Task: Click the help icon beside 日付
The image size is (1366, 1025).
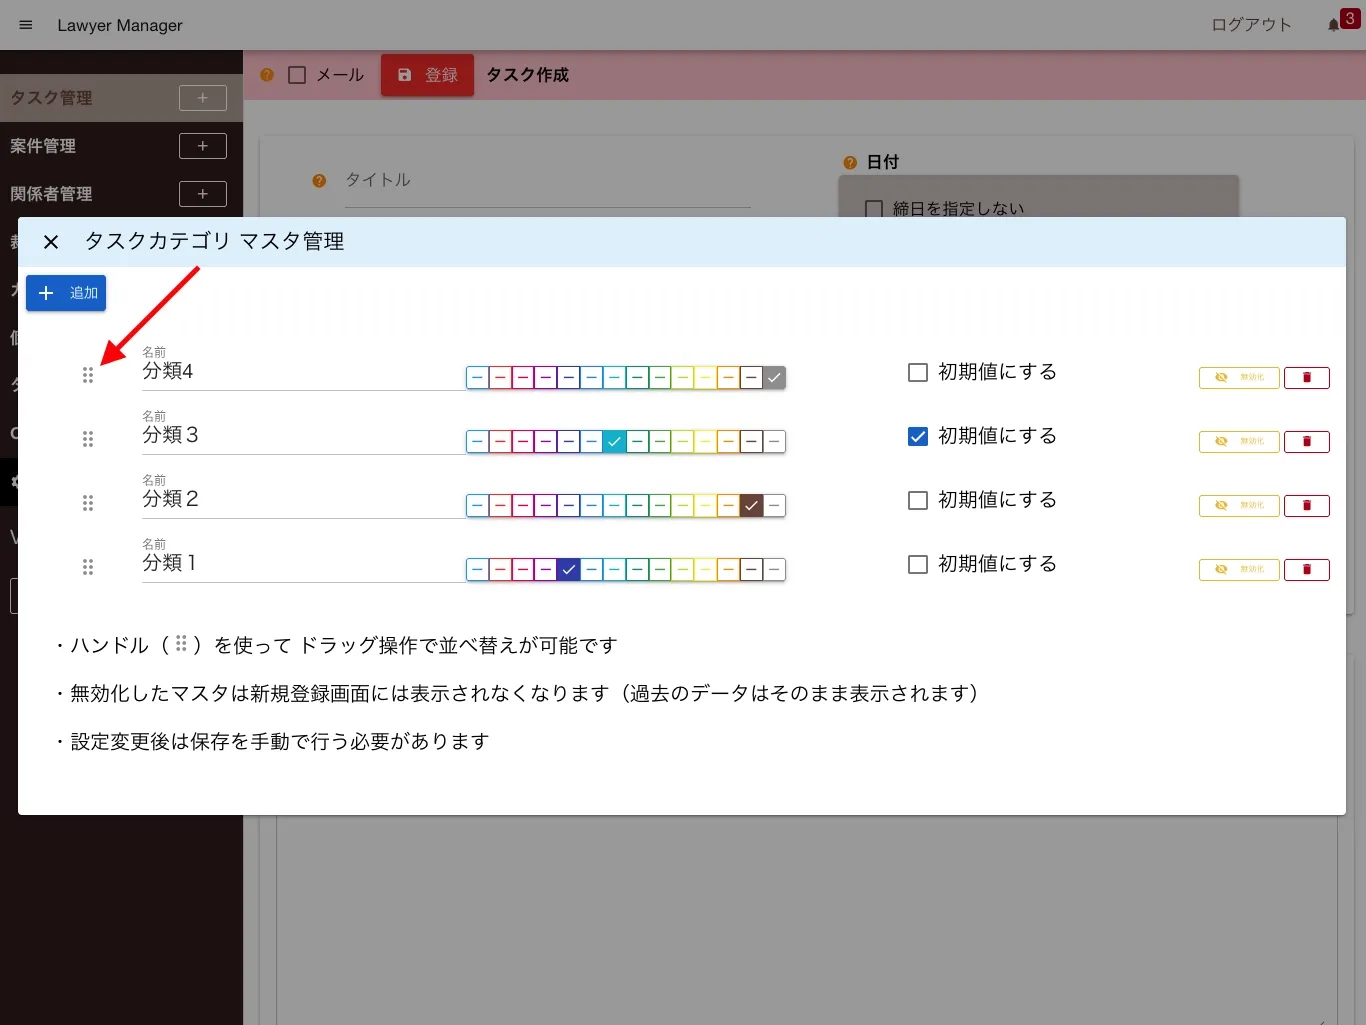Action: (x=850, y=162)
